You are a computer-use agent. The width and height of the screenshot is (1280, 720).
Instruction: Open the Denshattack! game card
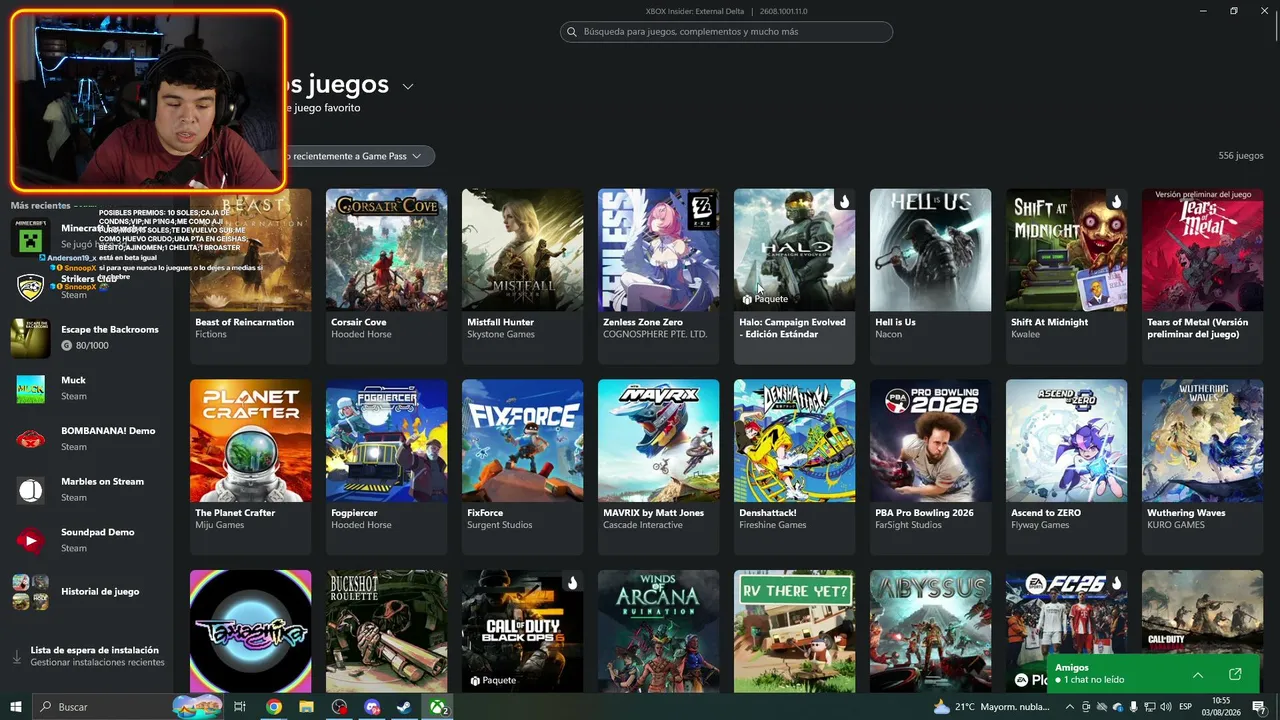point(794,467)
